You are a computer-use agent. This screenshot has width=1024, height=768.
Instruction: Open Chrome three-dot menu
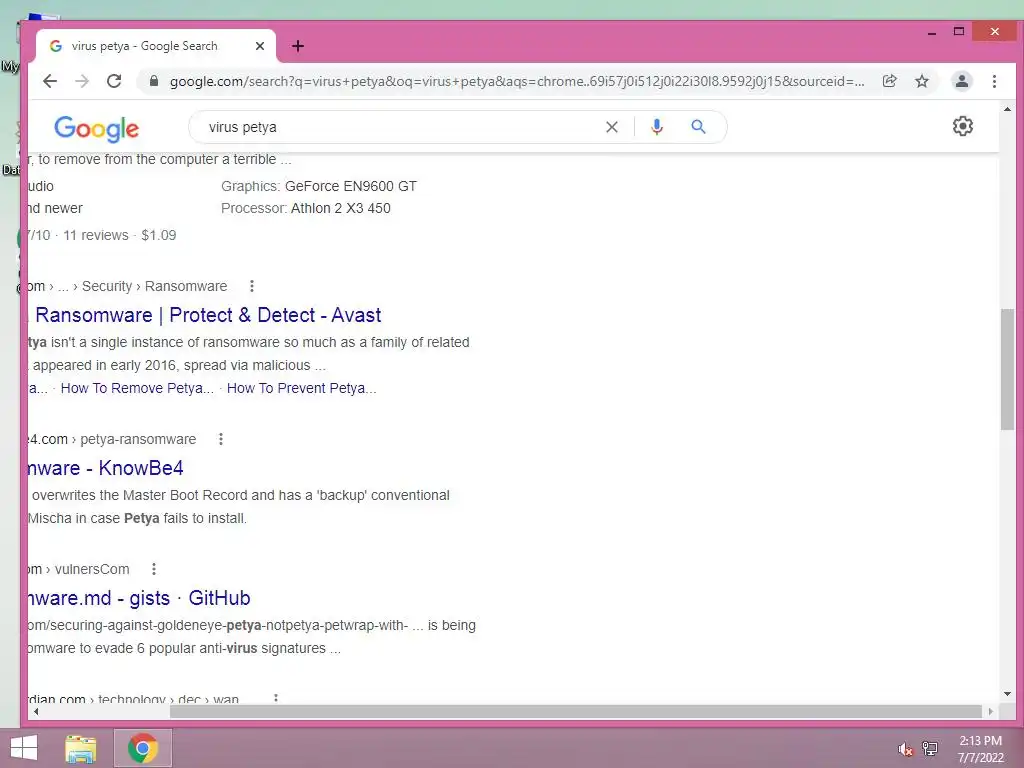(x=994, y=81)
